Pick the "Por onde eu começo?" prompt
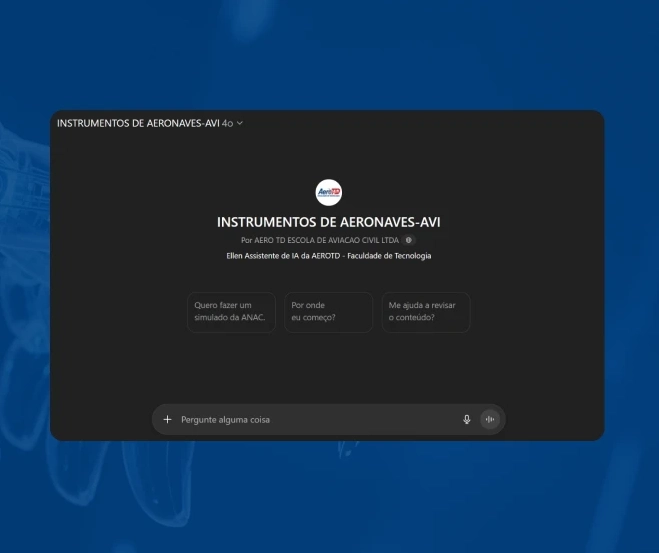Viewport: 659px width, 553px height. (327, 312)
